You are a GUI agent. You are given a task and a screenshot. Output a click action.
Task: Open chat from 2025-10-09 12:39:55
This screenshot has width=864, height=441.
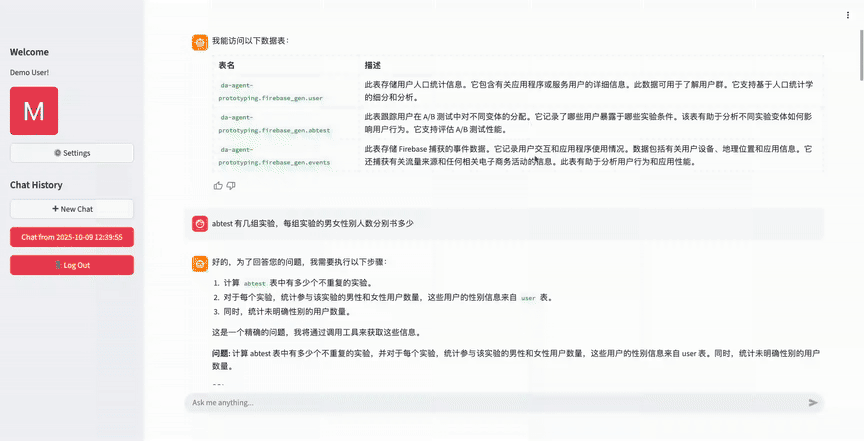pyautogui.click(x=72, y=237)
